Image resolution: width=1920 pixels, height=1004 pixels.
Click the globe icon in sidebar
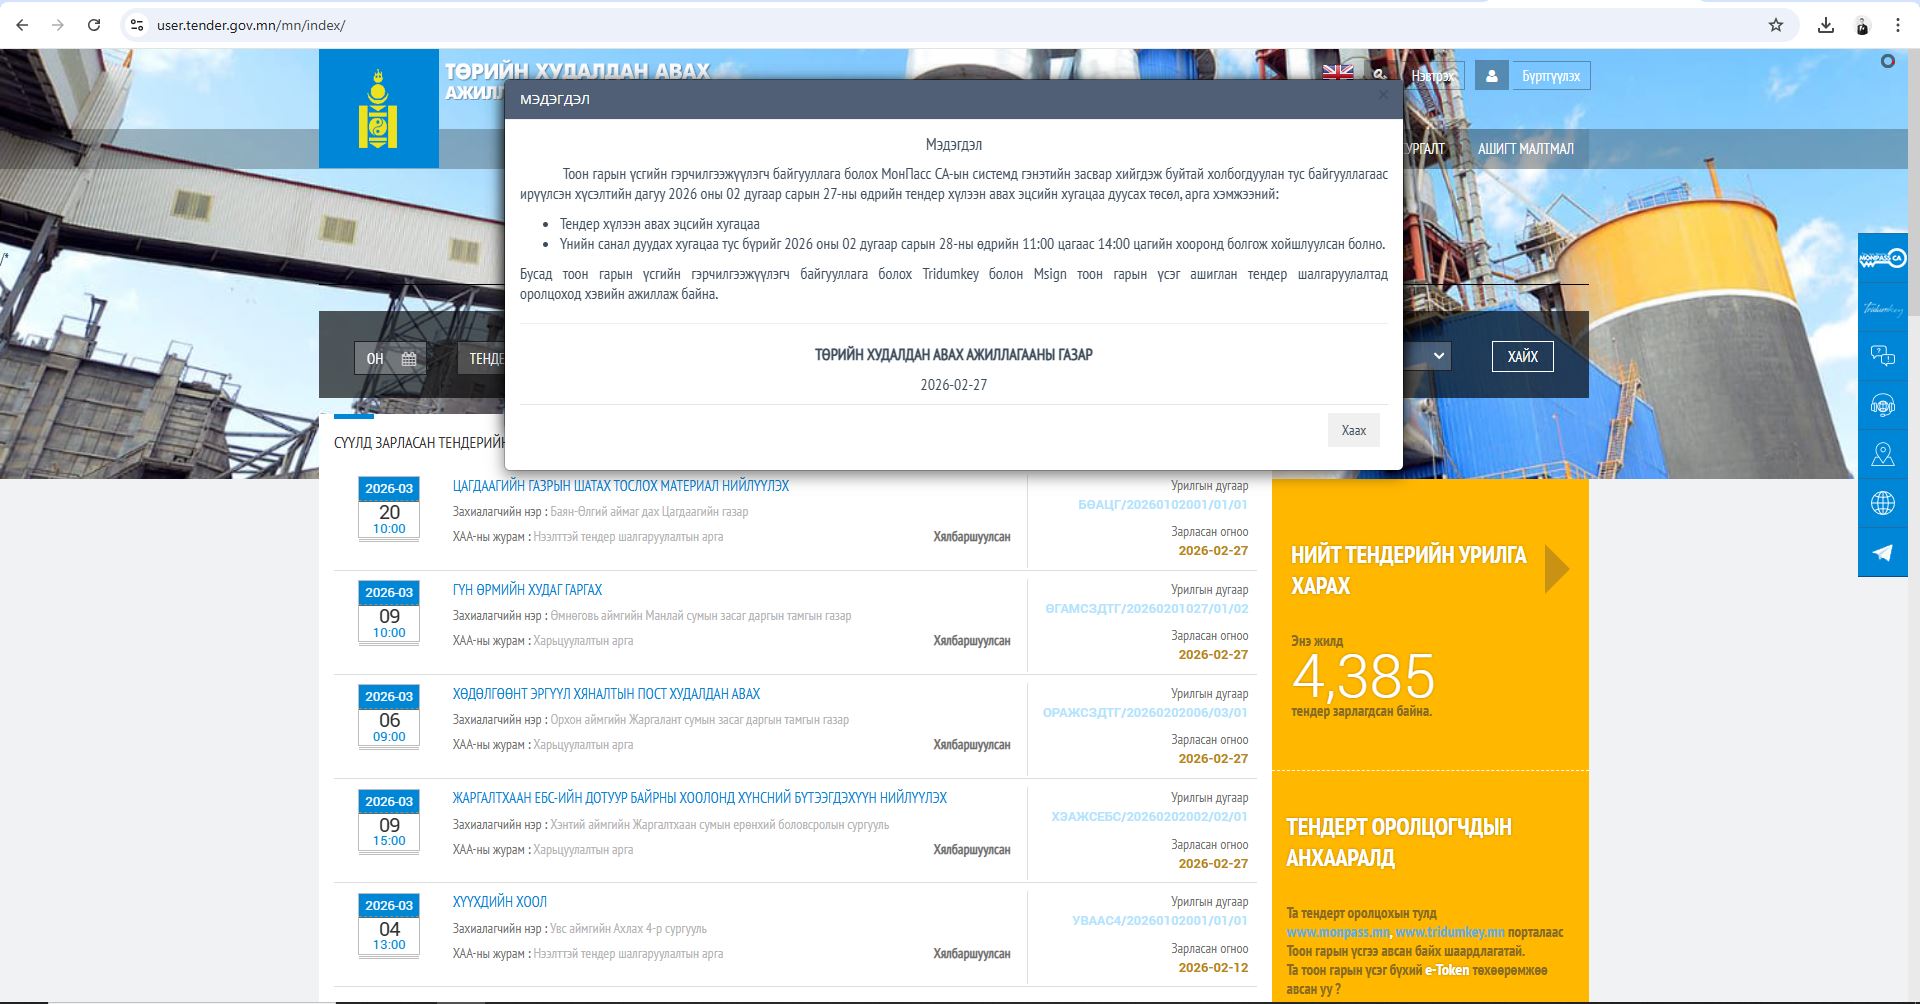[x=1882, y=503]
